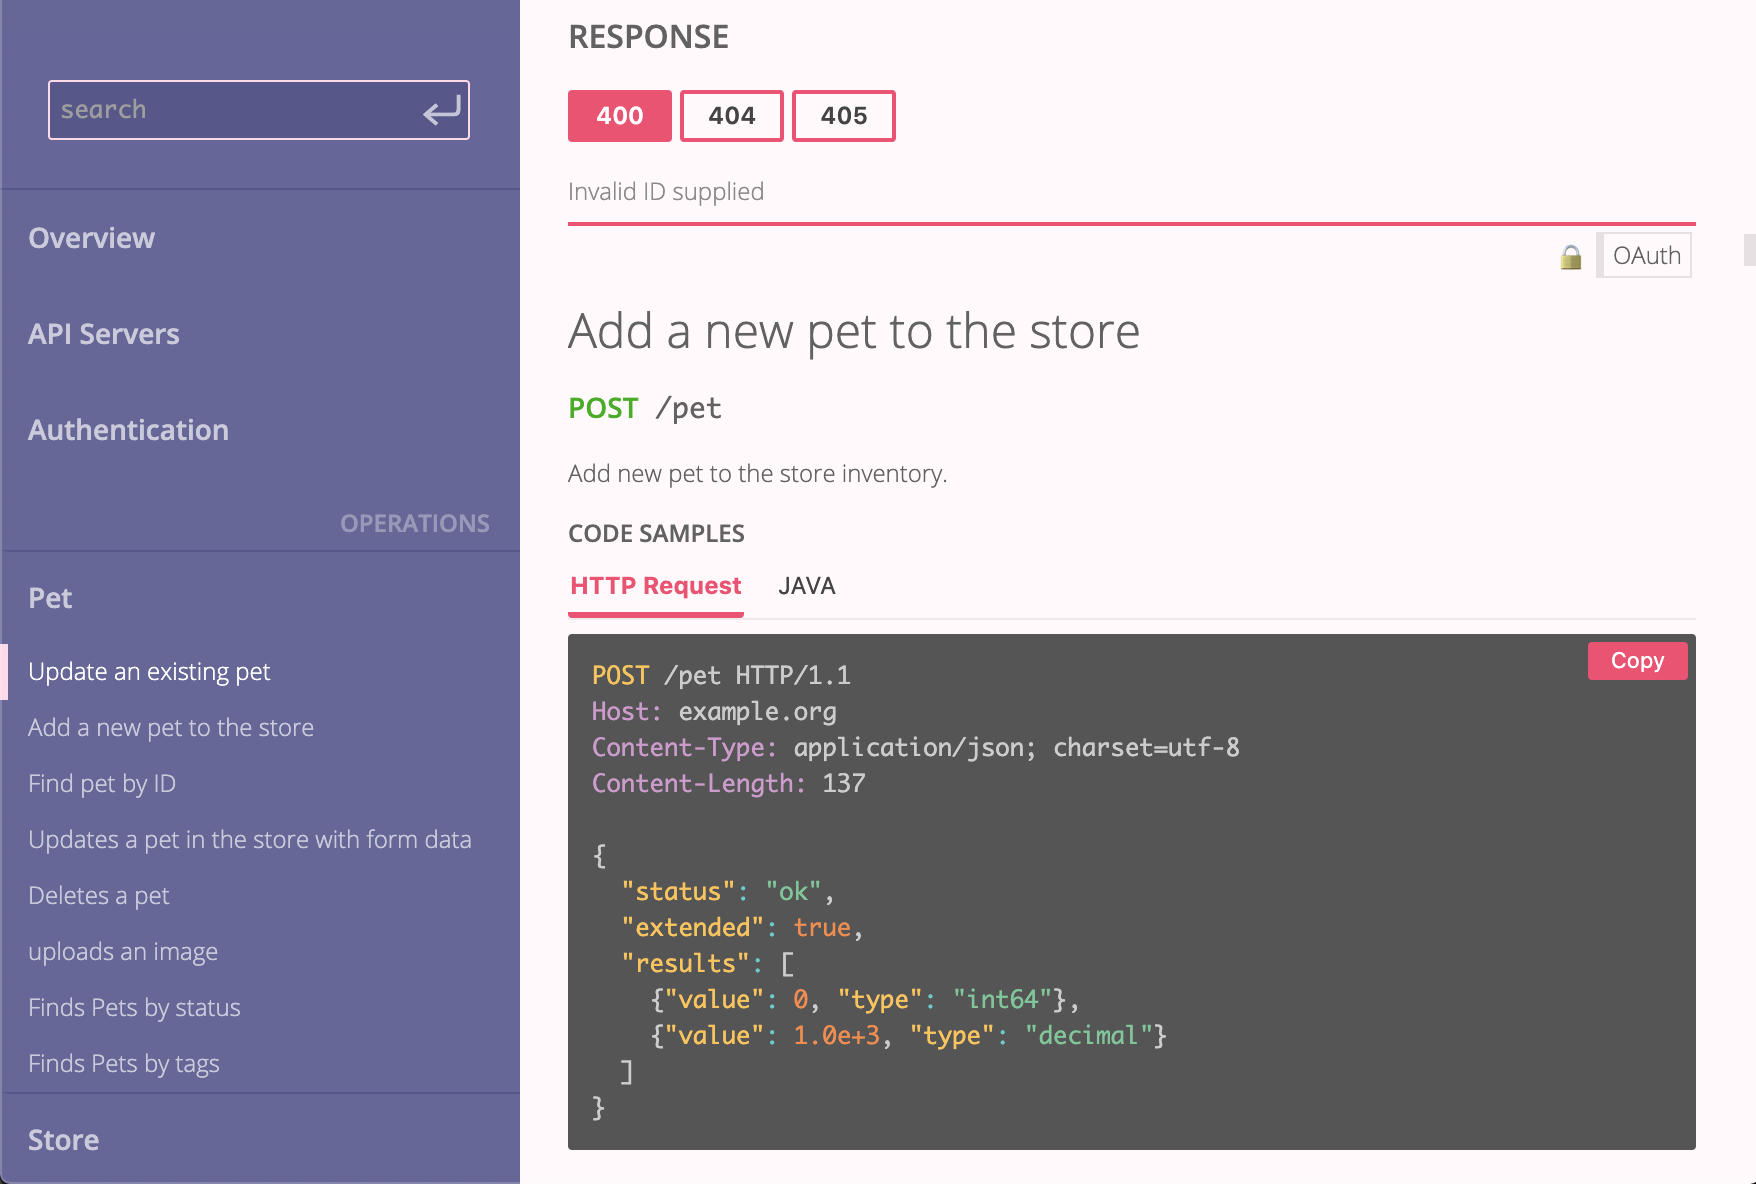Open the uploads an image operation
The width and height of the screenshot is (1756, 1184).
pyautogui.click(x=123, y=952)
